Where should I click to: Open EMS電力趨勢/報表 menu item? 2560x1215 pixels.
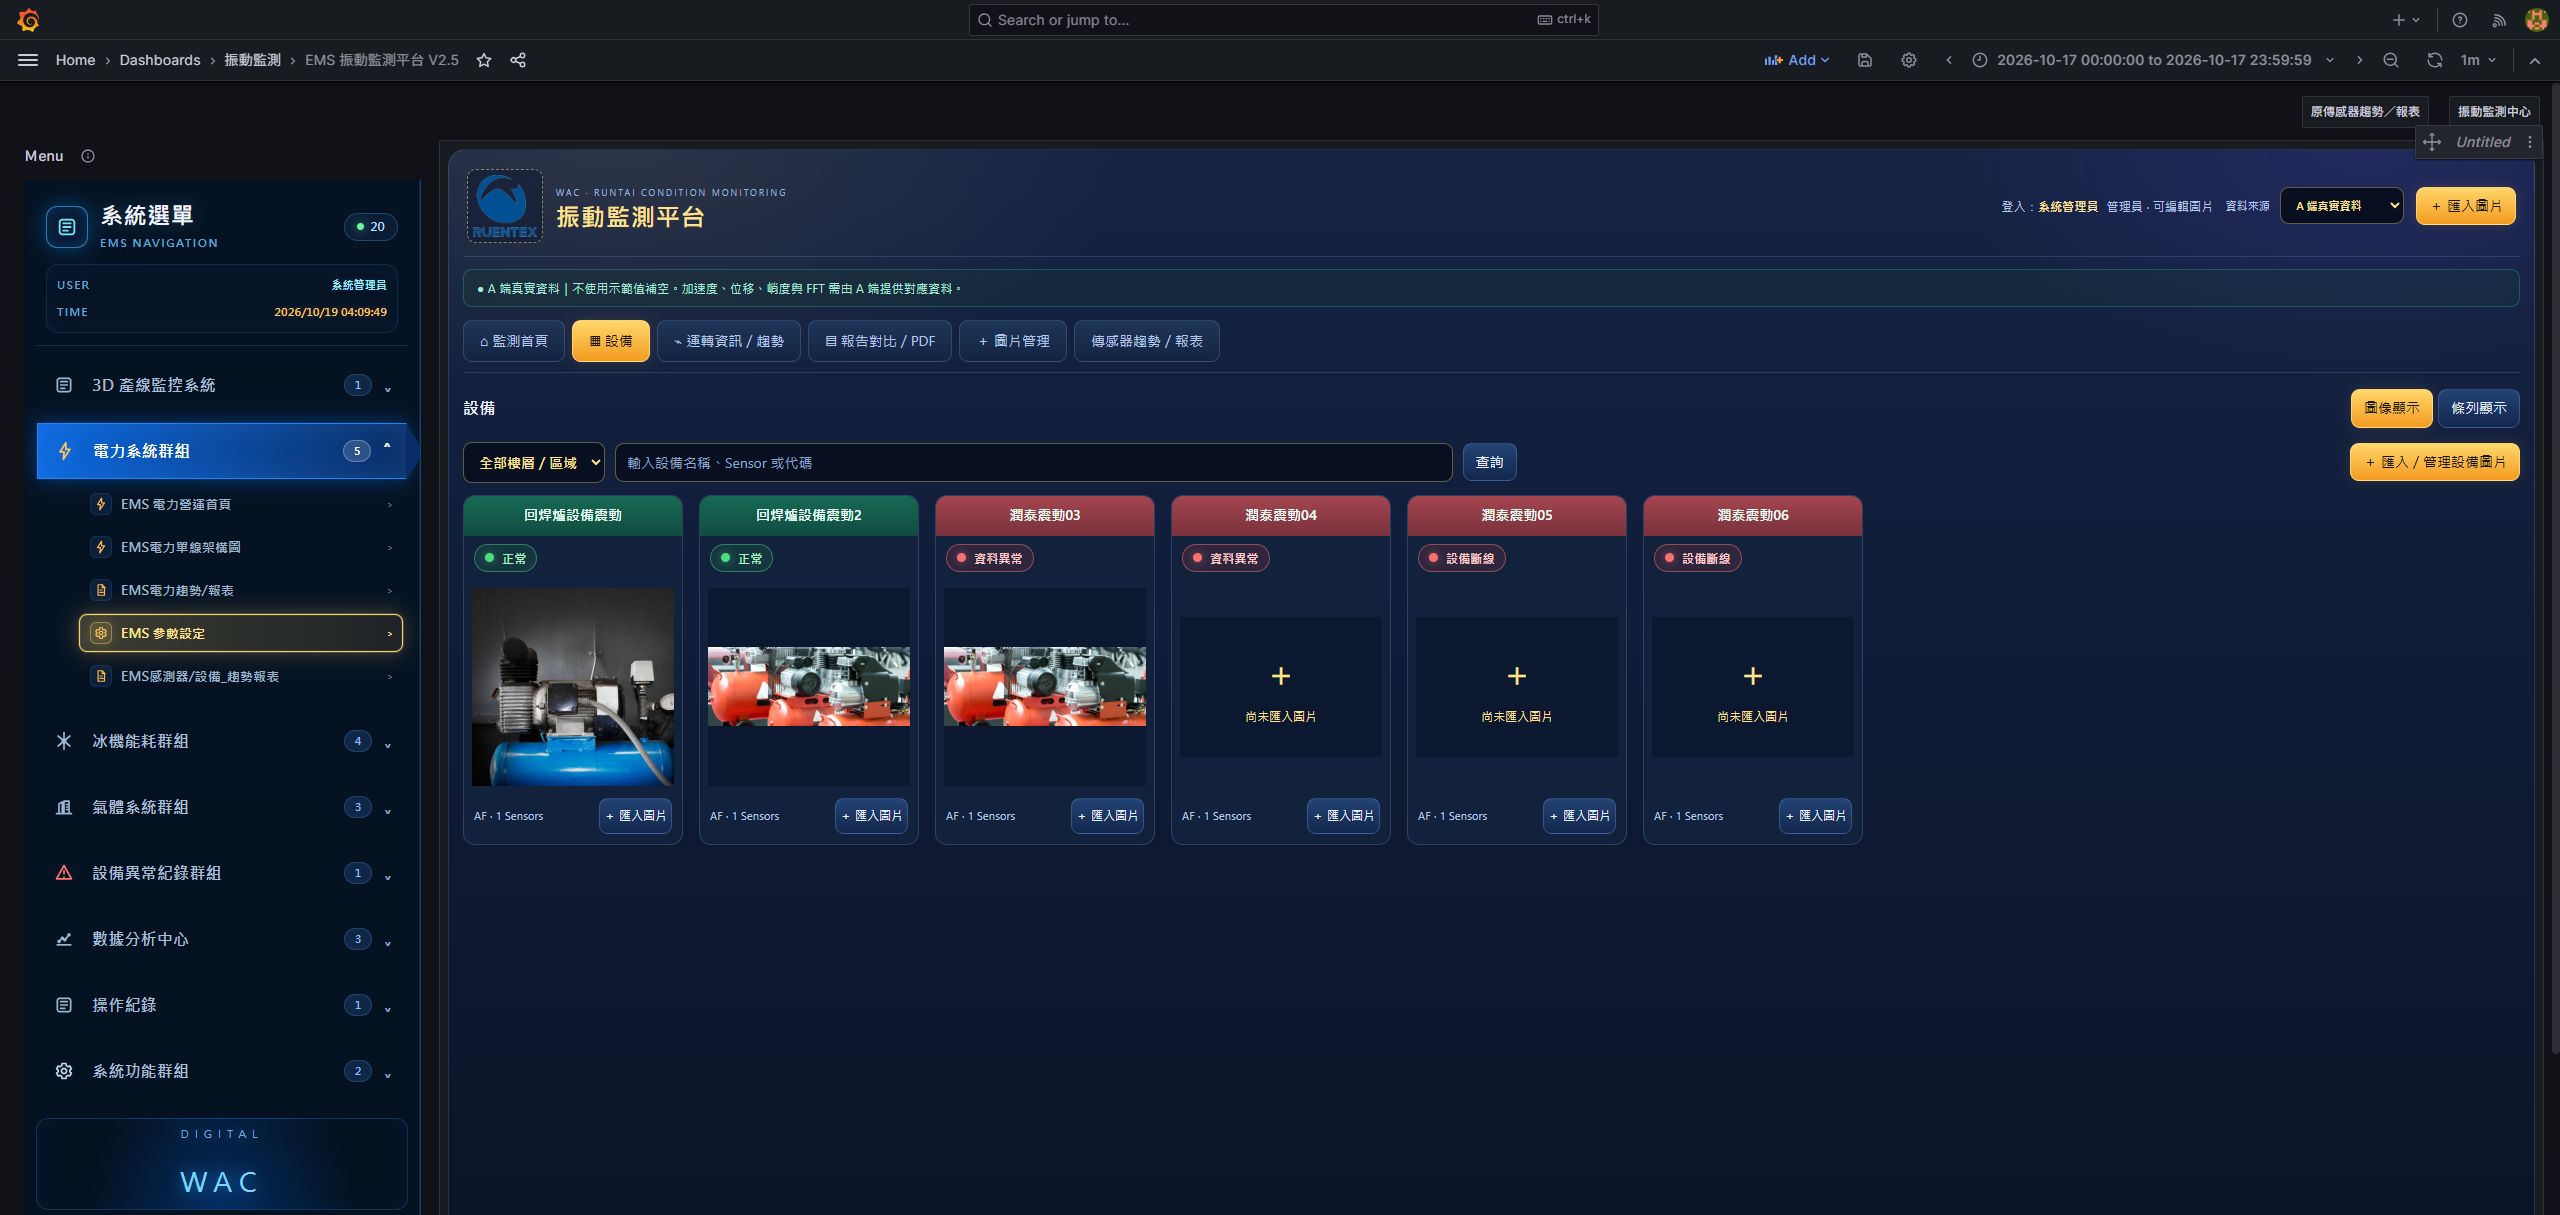pyautogui.click(x=241, y=590)
